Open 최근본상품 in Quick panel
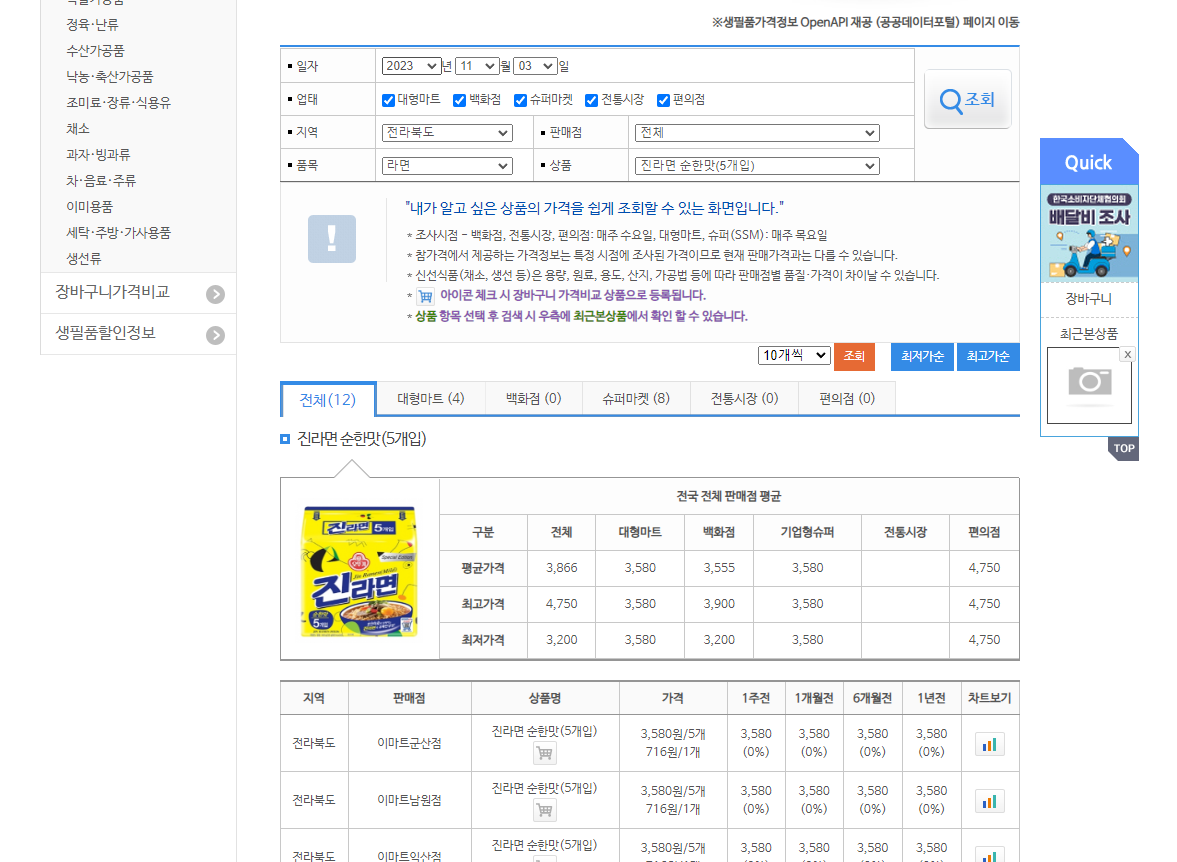This screenshot has height=862, width=1177. [x=1088, y=333]
